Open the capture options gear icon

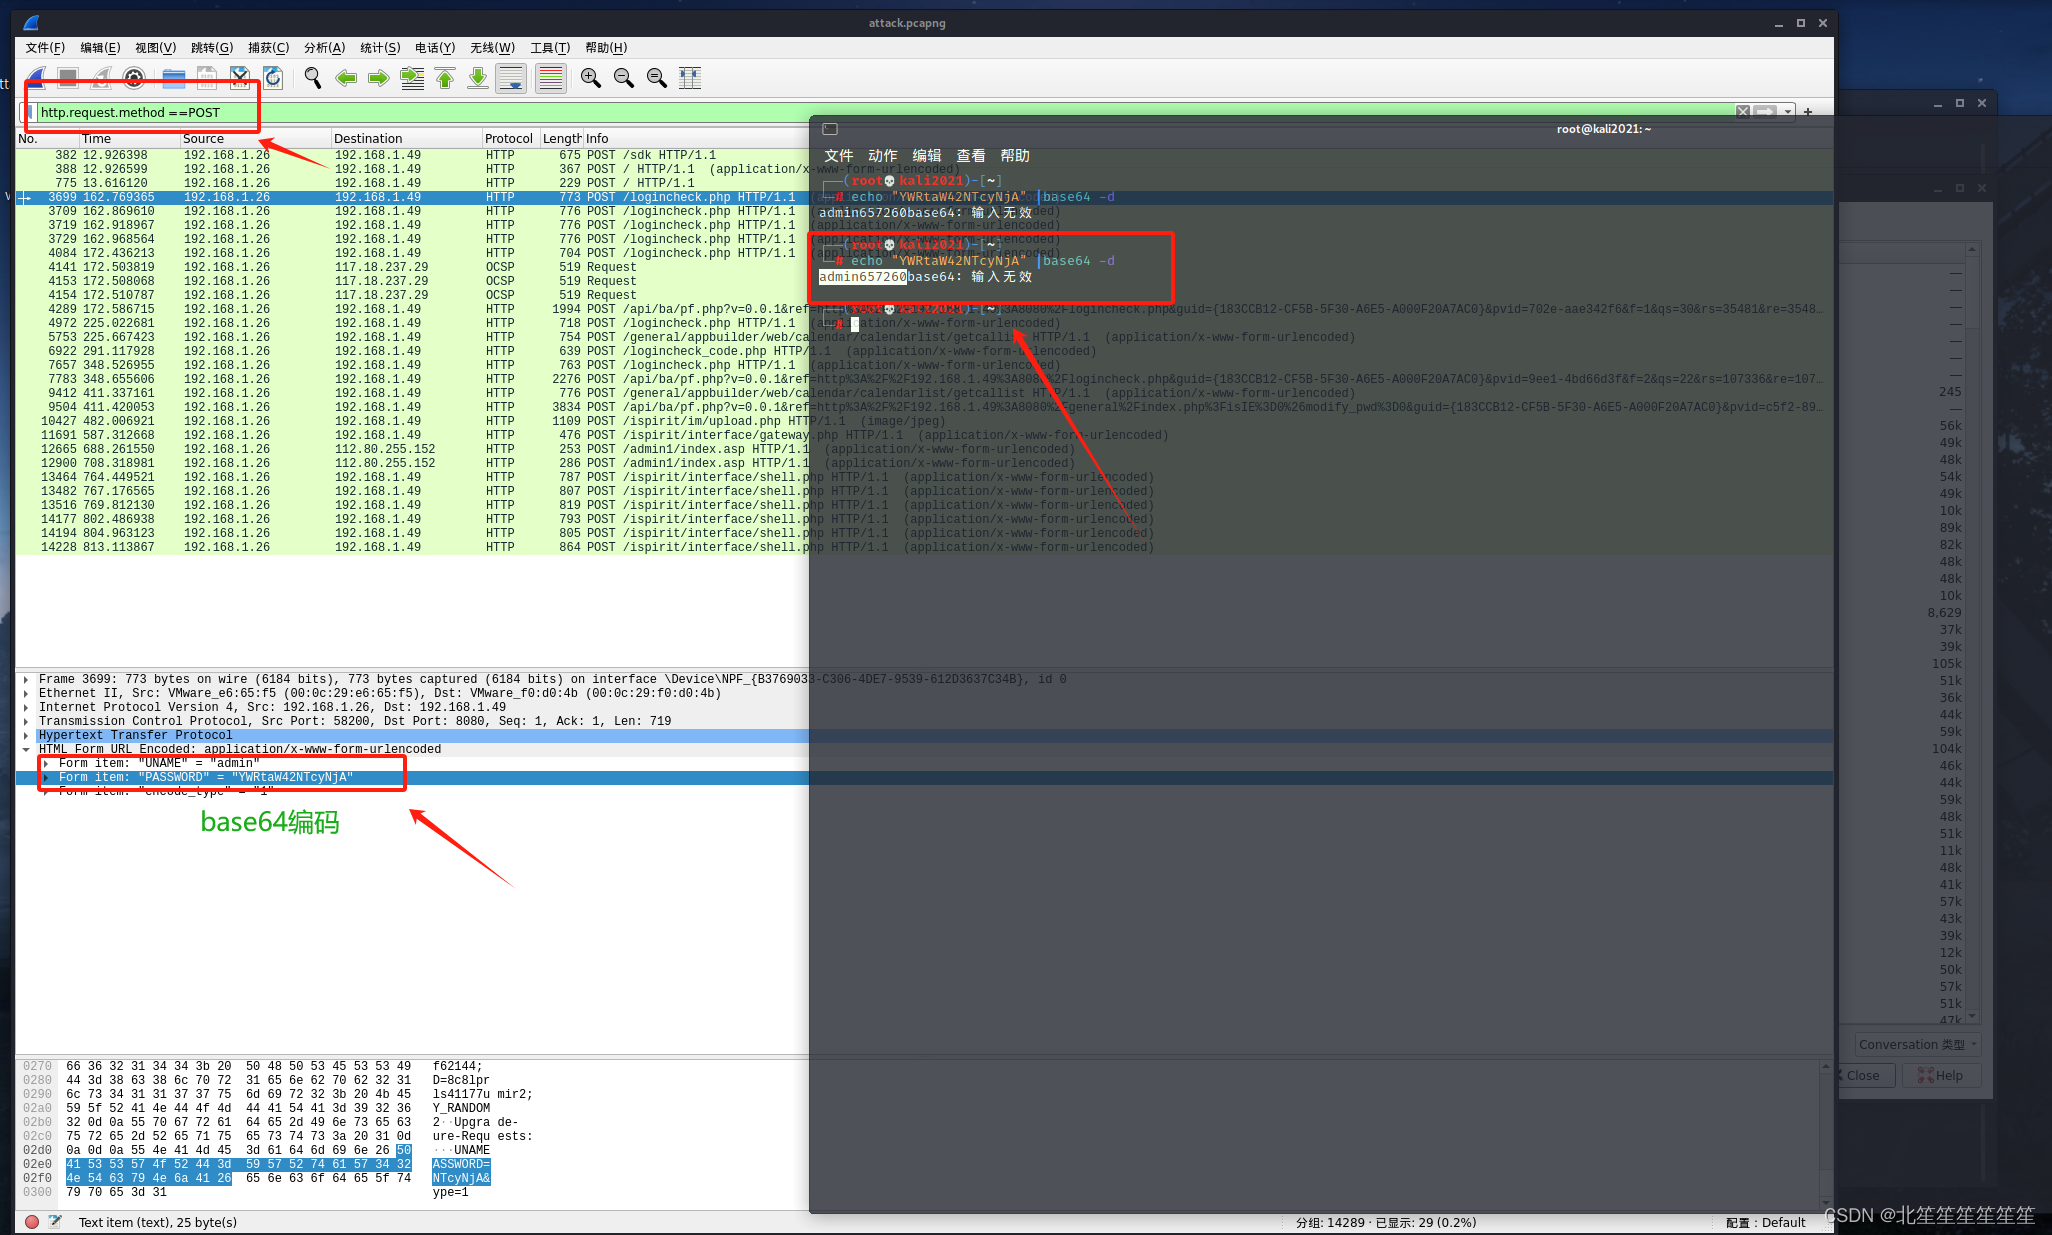[x=134, y=78]
